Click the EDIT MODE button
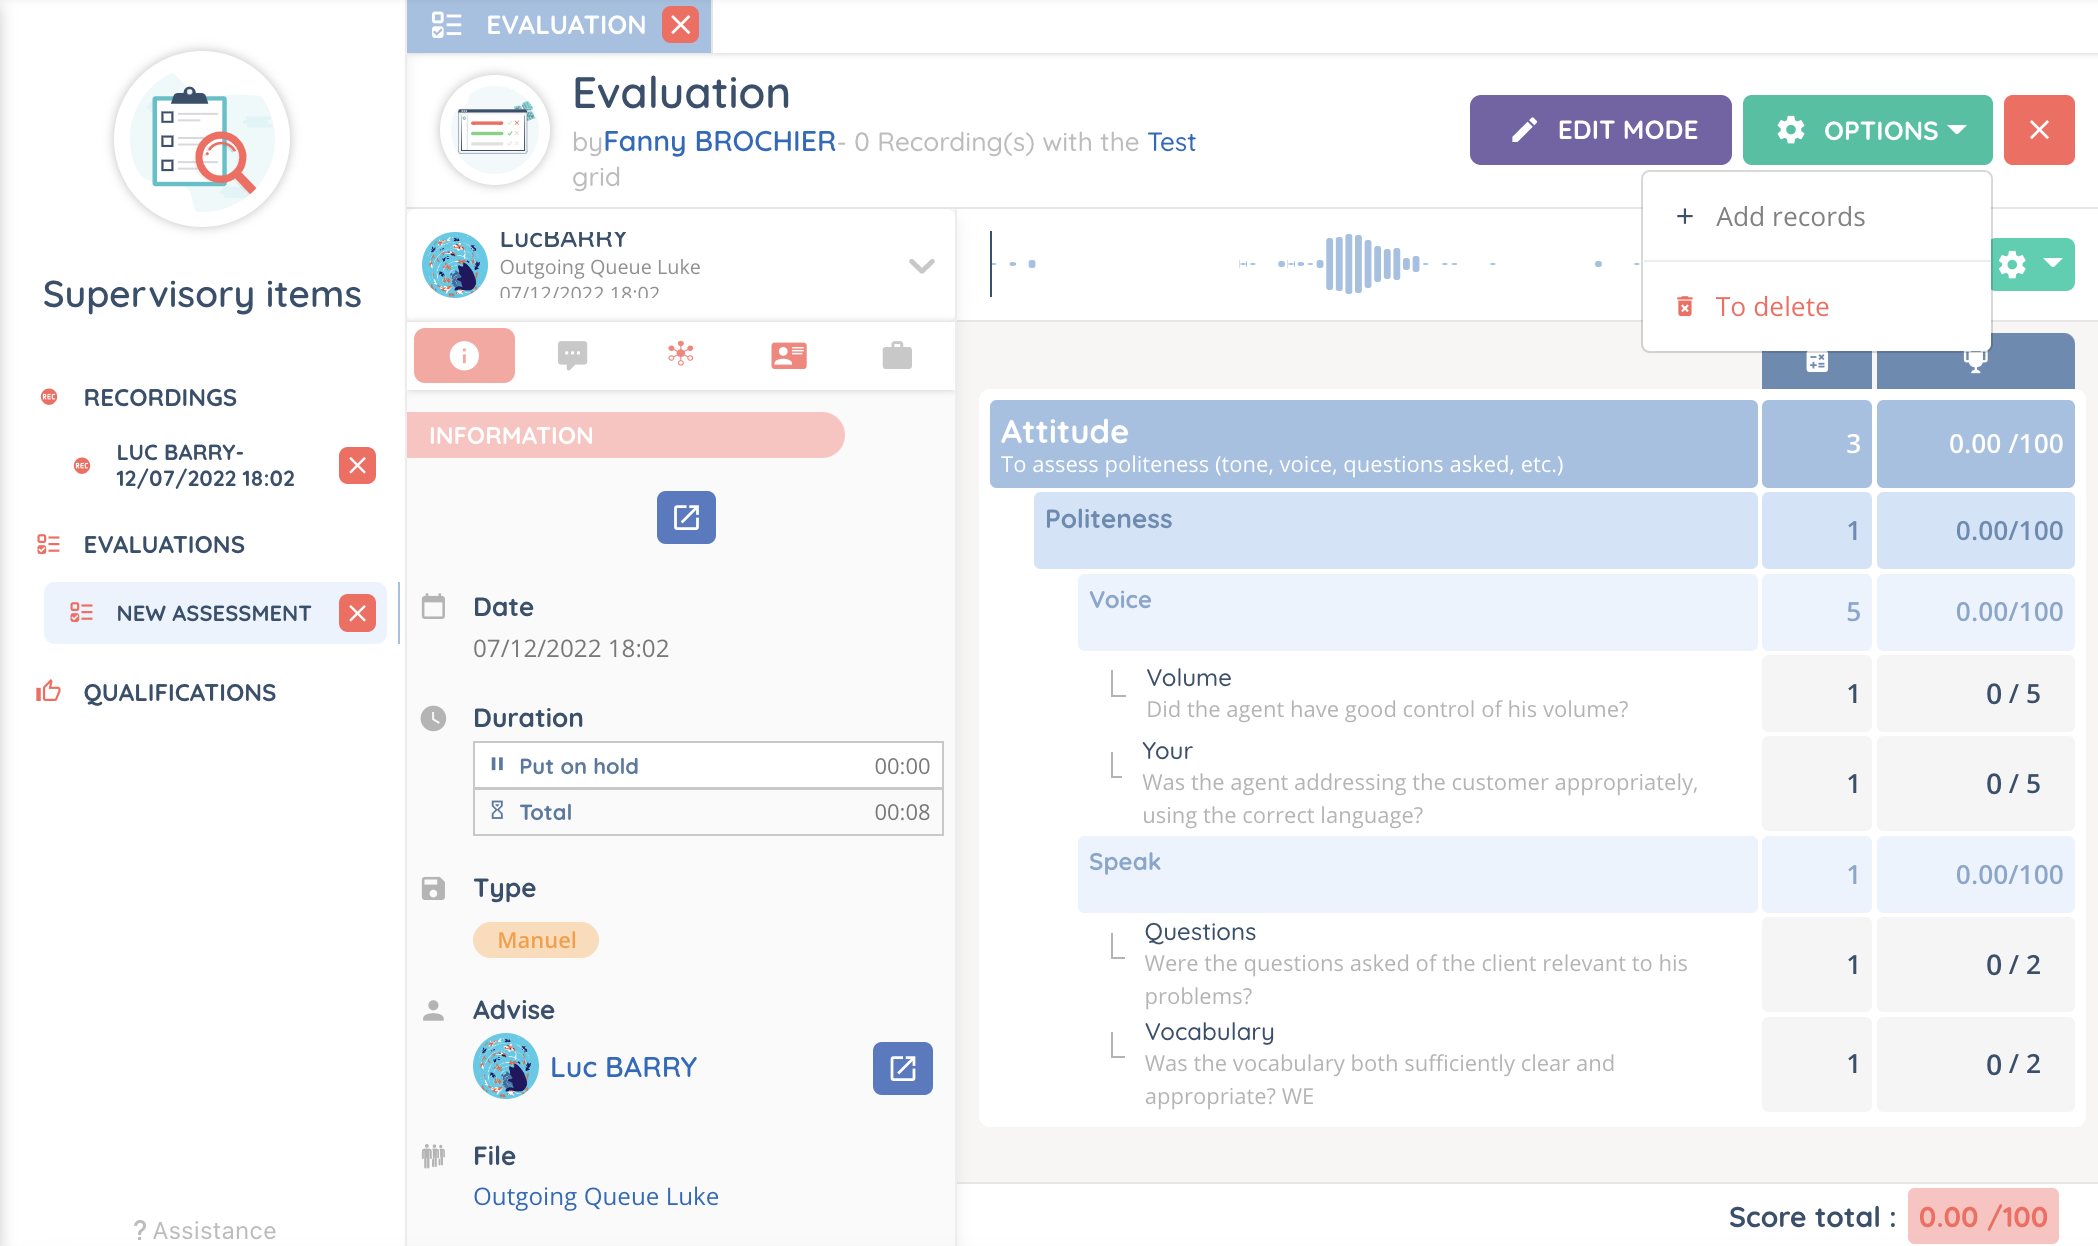The width and height of the screenshot is (2098, 1246). click(x=1600, y=130)
